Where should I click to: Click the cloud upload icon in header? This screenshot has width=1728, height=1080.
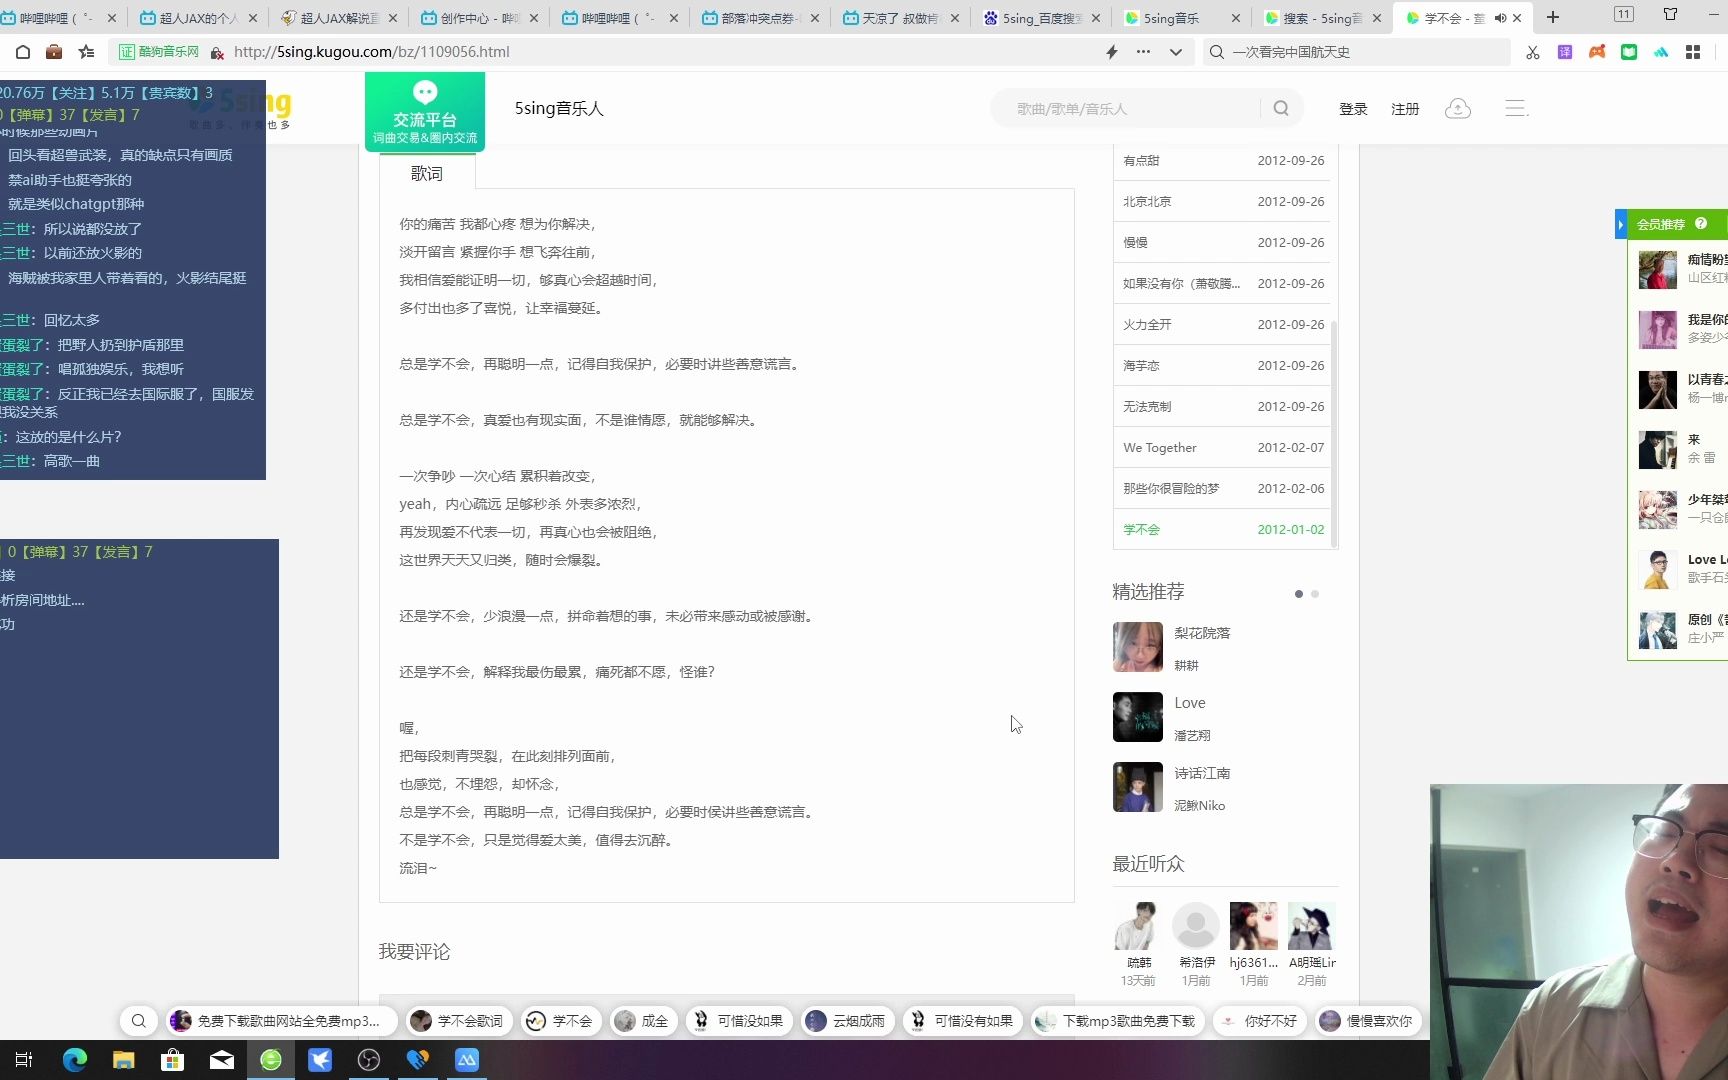click(x=1458, y=108)
